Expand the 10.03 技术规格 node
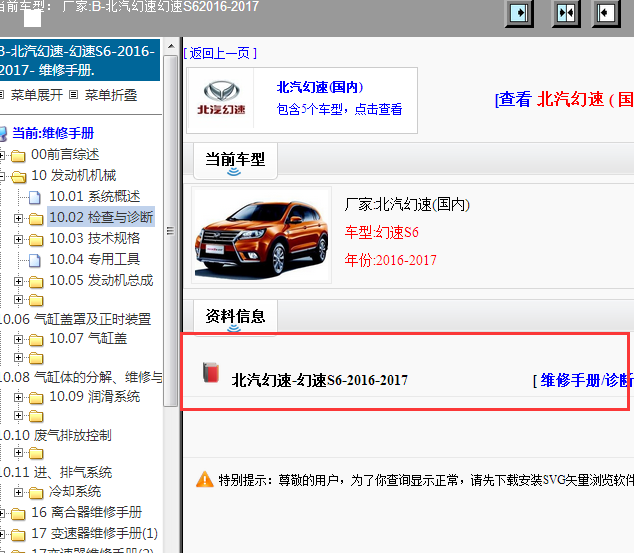Image resolution: width=634 pixels, height=553 pixels. coord(18,239)
